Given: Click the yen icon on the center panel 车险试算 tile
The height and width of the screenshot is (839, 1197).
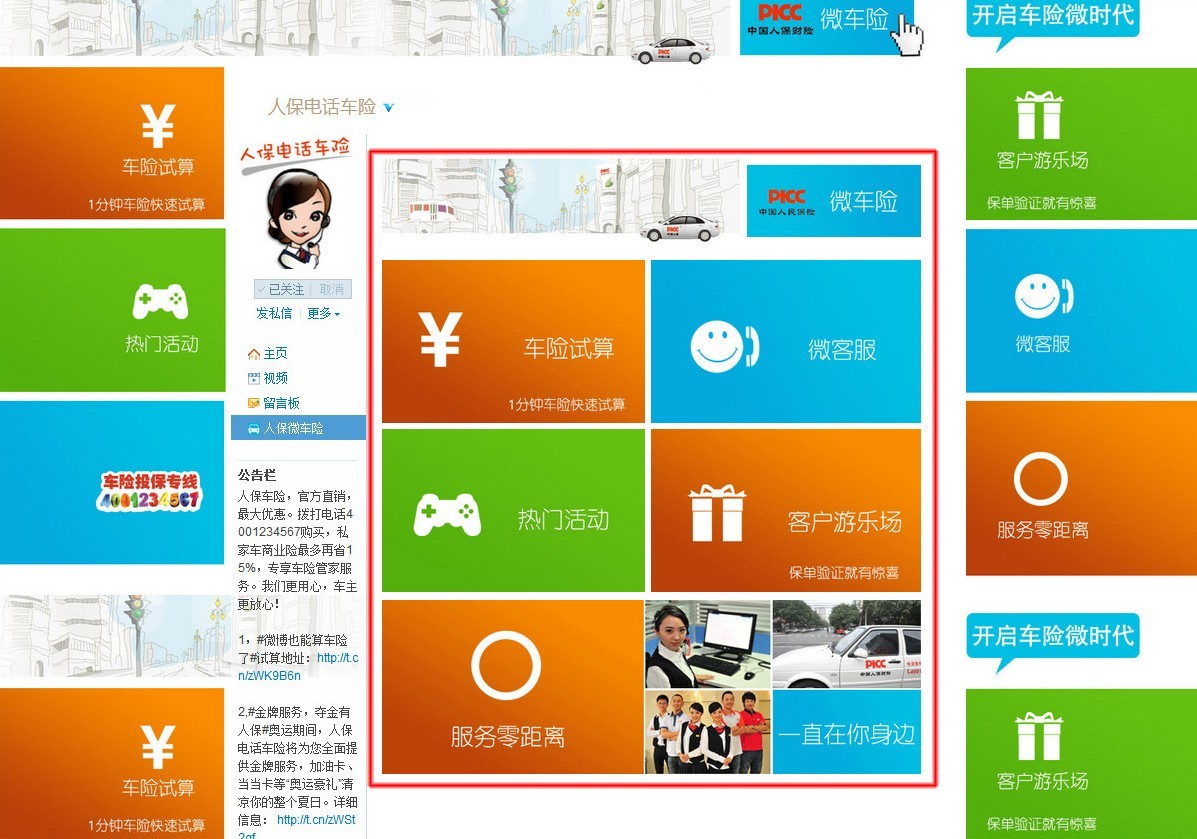Looking at the screenshot, I should (x=440, y=340).
